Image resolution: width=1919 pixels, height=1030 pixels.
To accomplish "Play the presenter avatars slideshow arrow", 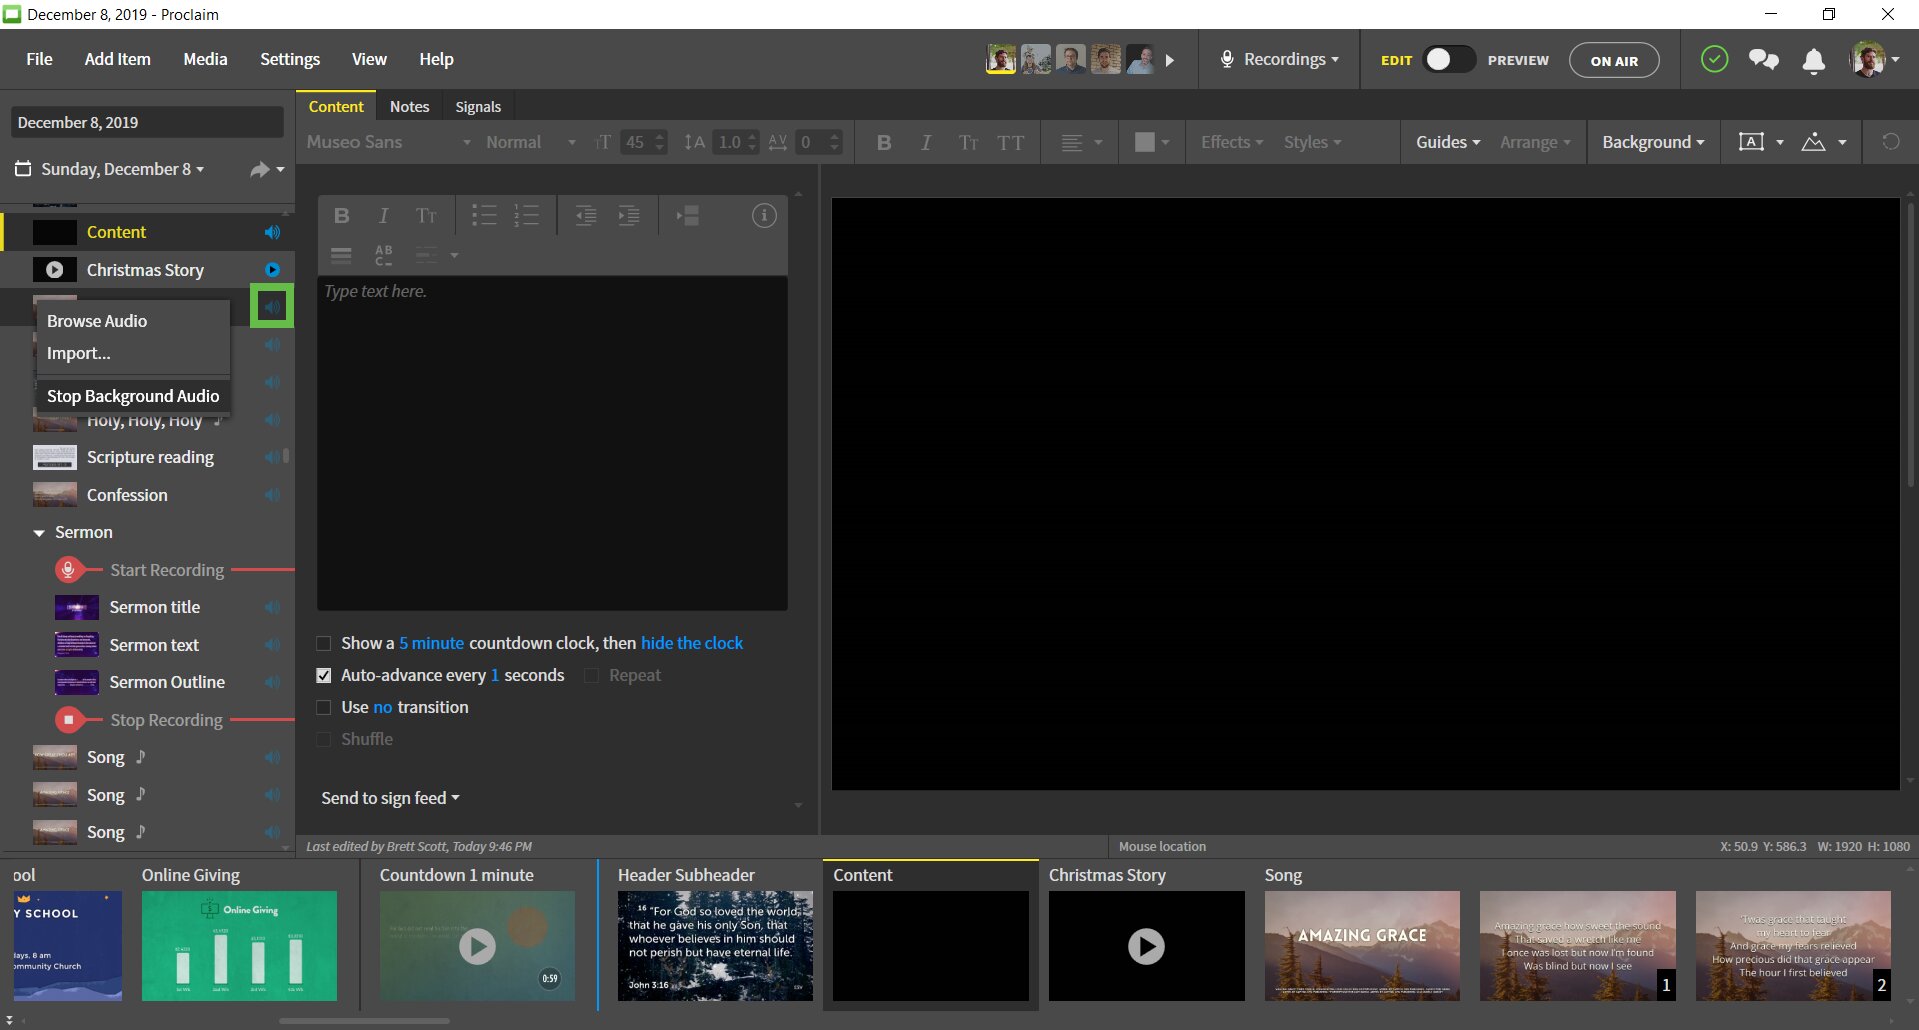I will coord(1169,60).
